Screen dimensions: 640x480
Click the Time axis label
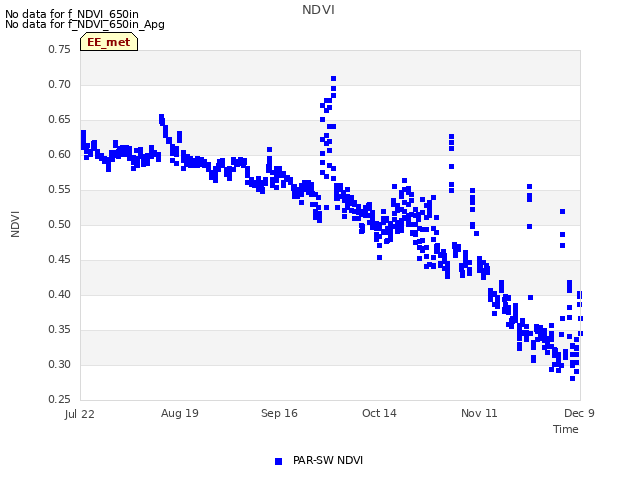(x=565, y=429)
